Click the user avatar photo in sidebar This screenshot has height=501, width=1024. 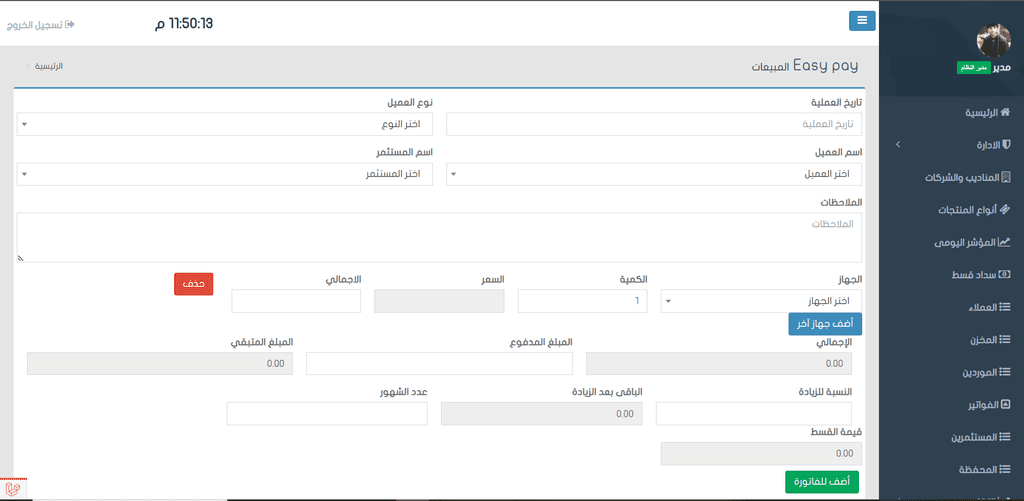tap(993, 40)
